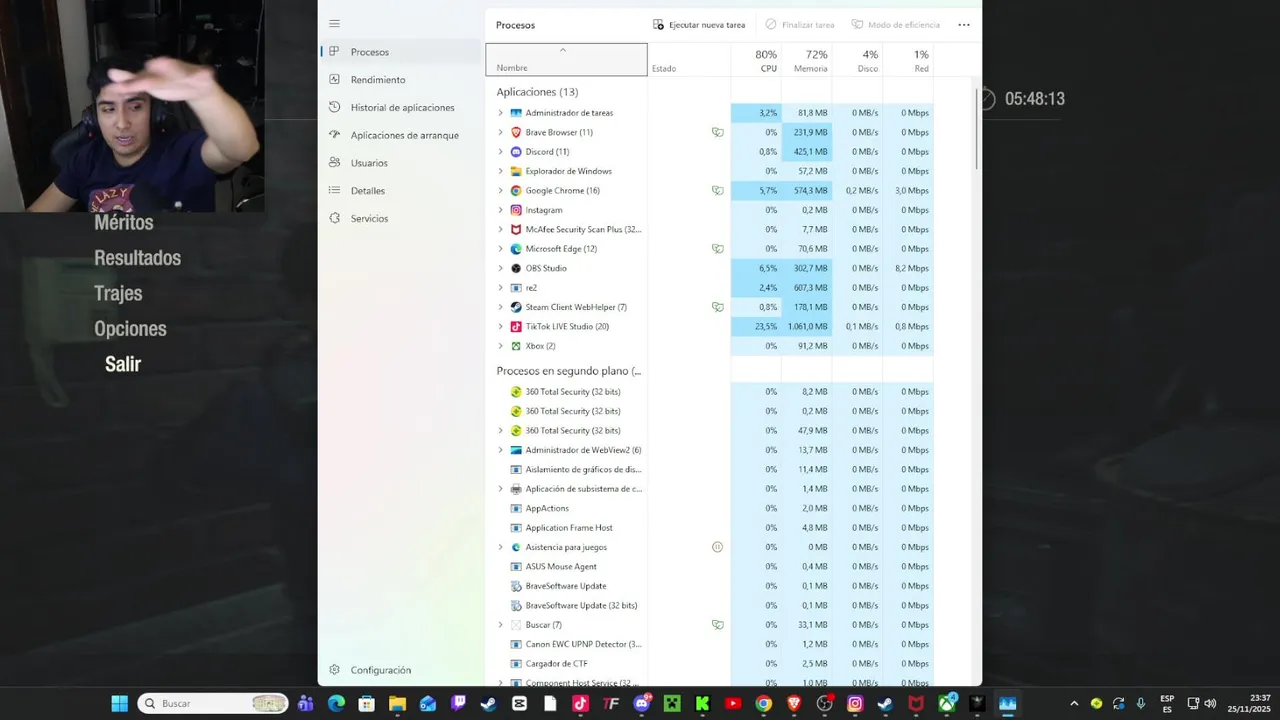This screenshot has width=1280, height=720.
Task: Click the Instagram app icon in process list
Action: pyautogui.click(x=516, y=210)
